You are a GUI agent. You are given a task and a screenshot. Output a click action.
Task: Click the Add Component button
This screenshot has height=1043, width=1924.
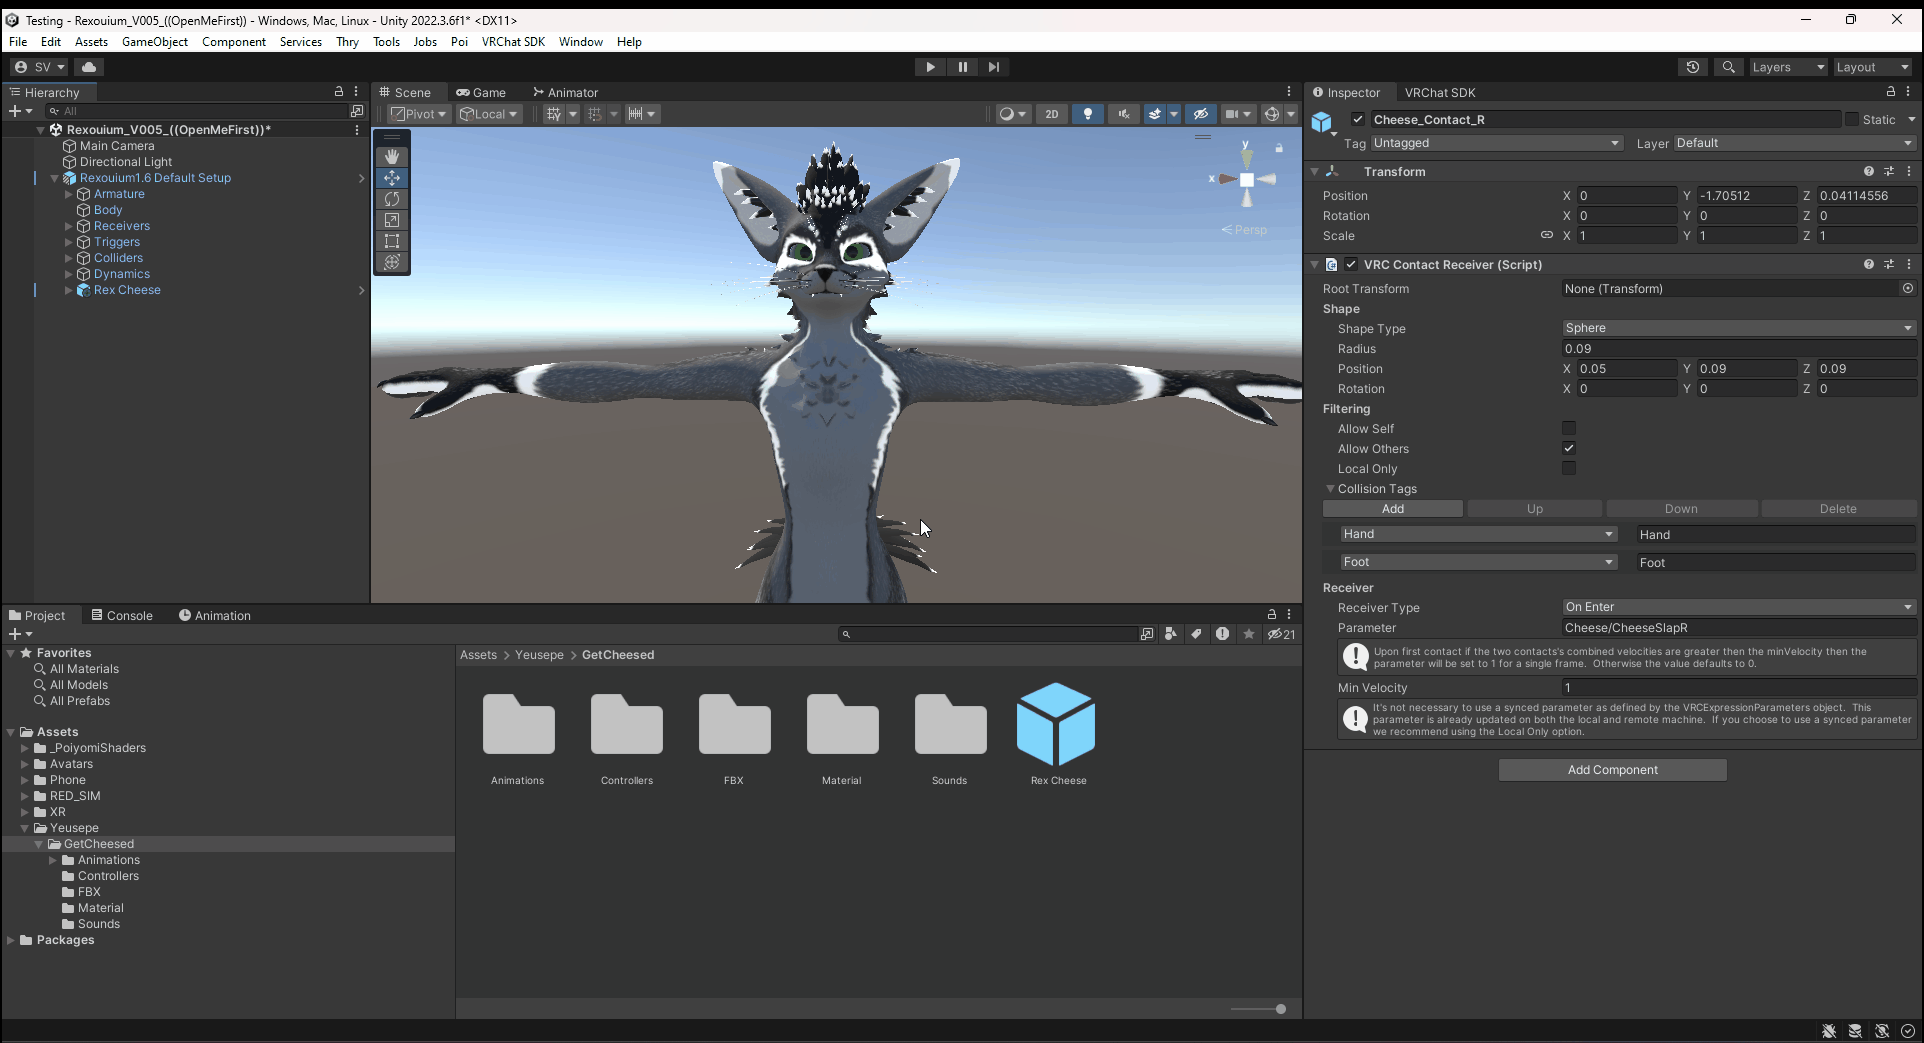(1612, 770)
